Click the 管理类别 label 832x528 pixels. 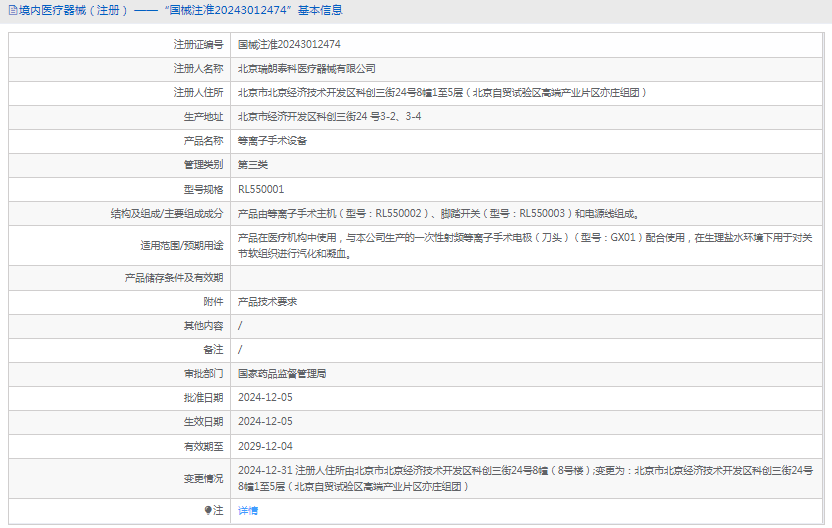pos(204,165)
